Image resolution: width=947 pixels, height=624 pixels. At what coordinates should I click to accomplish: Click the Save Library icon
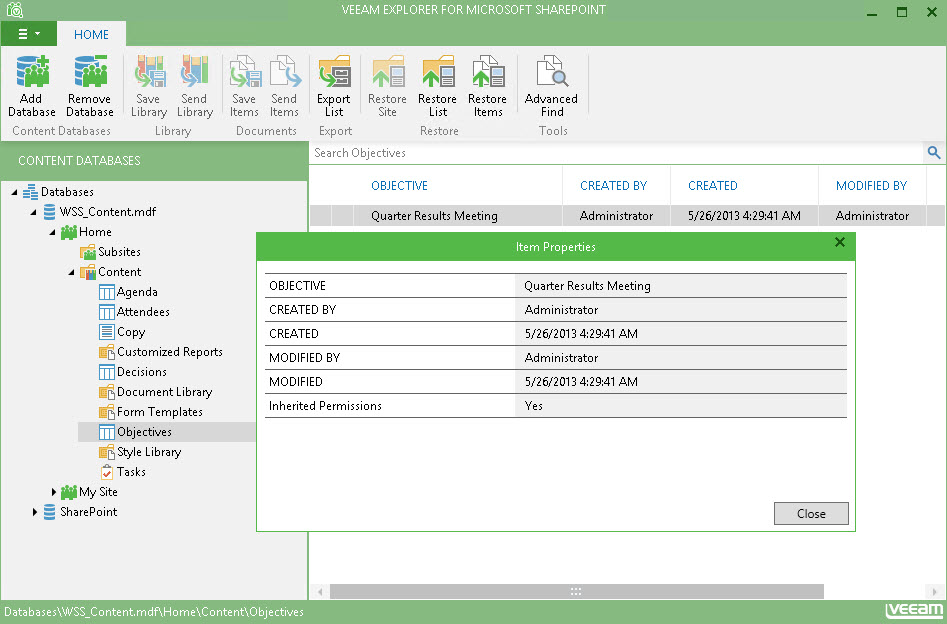pos(149,71)
